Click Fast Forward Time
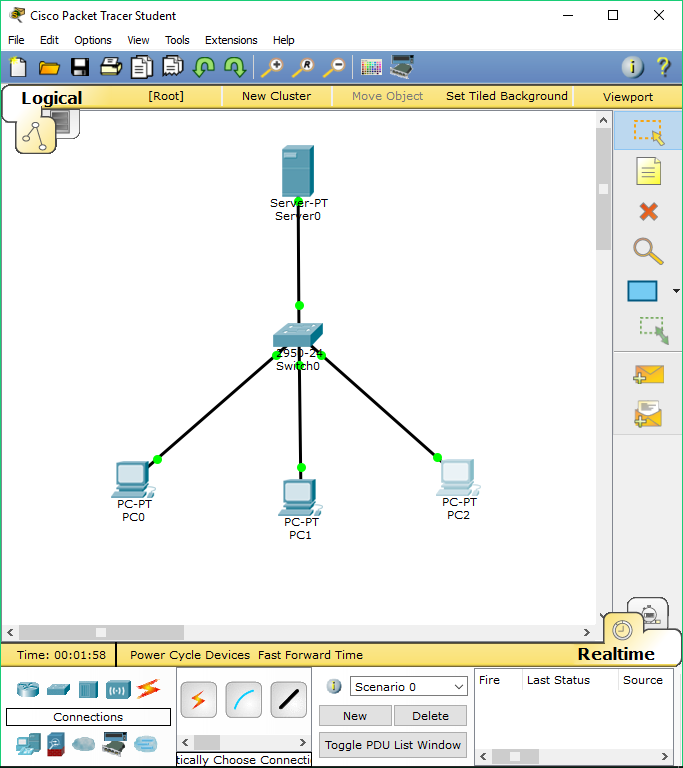 click(311, 655)
